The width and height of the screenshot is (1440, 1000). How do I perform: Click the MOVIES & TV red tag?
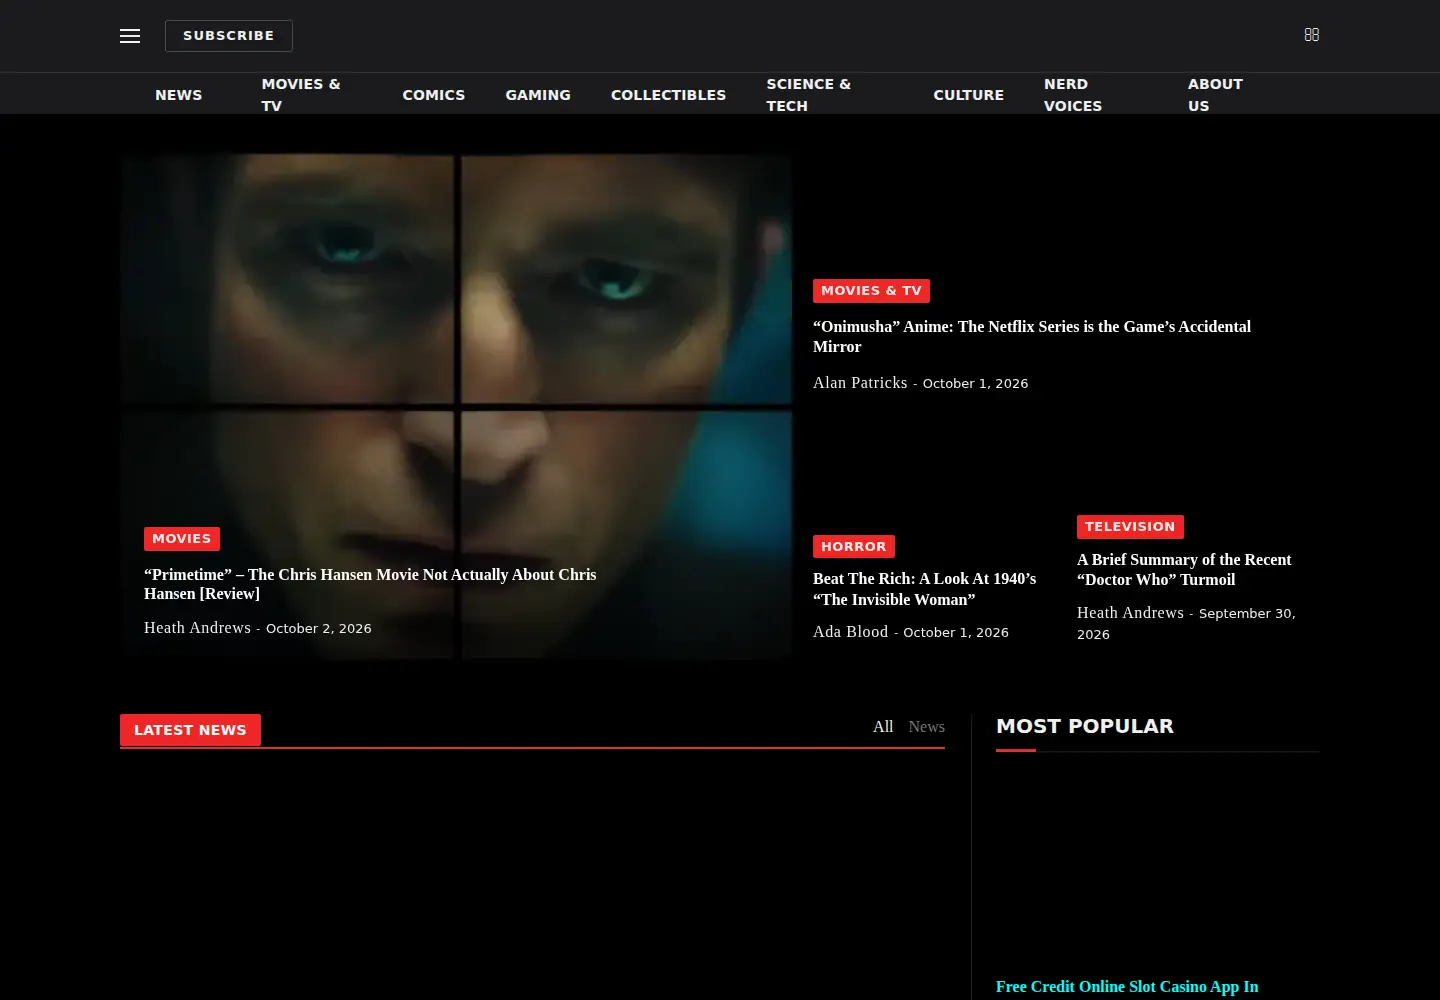871,291
